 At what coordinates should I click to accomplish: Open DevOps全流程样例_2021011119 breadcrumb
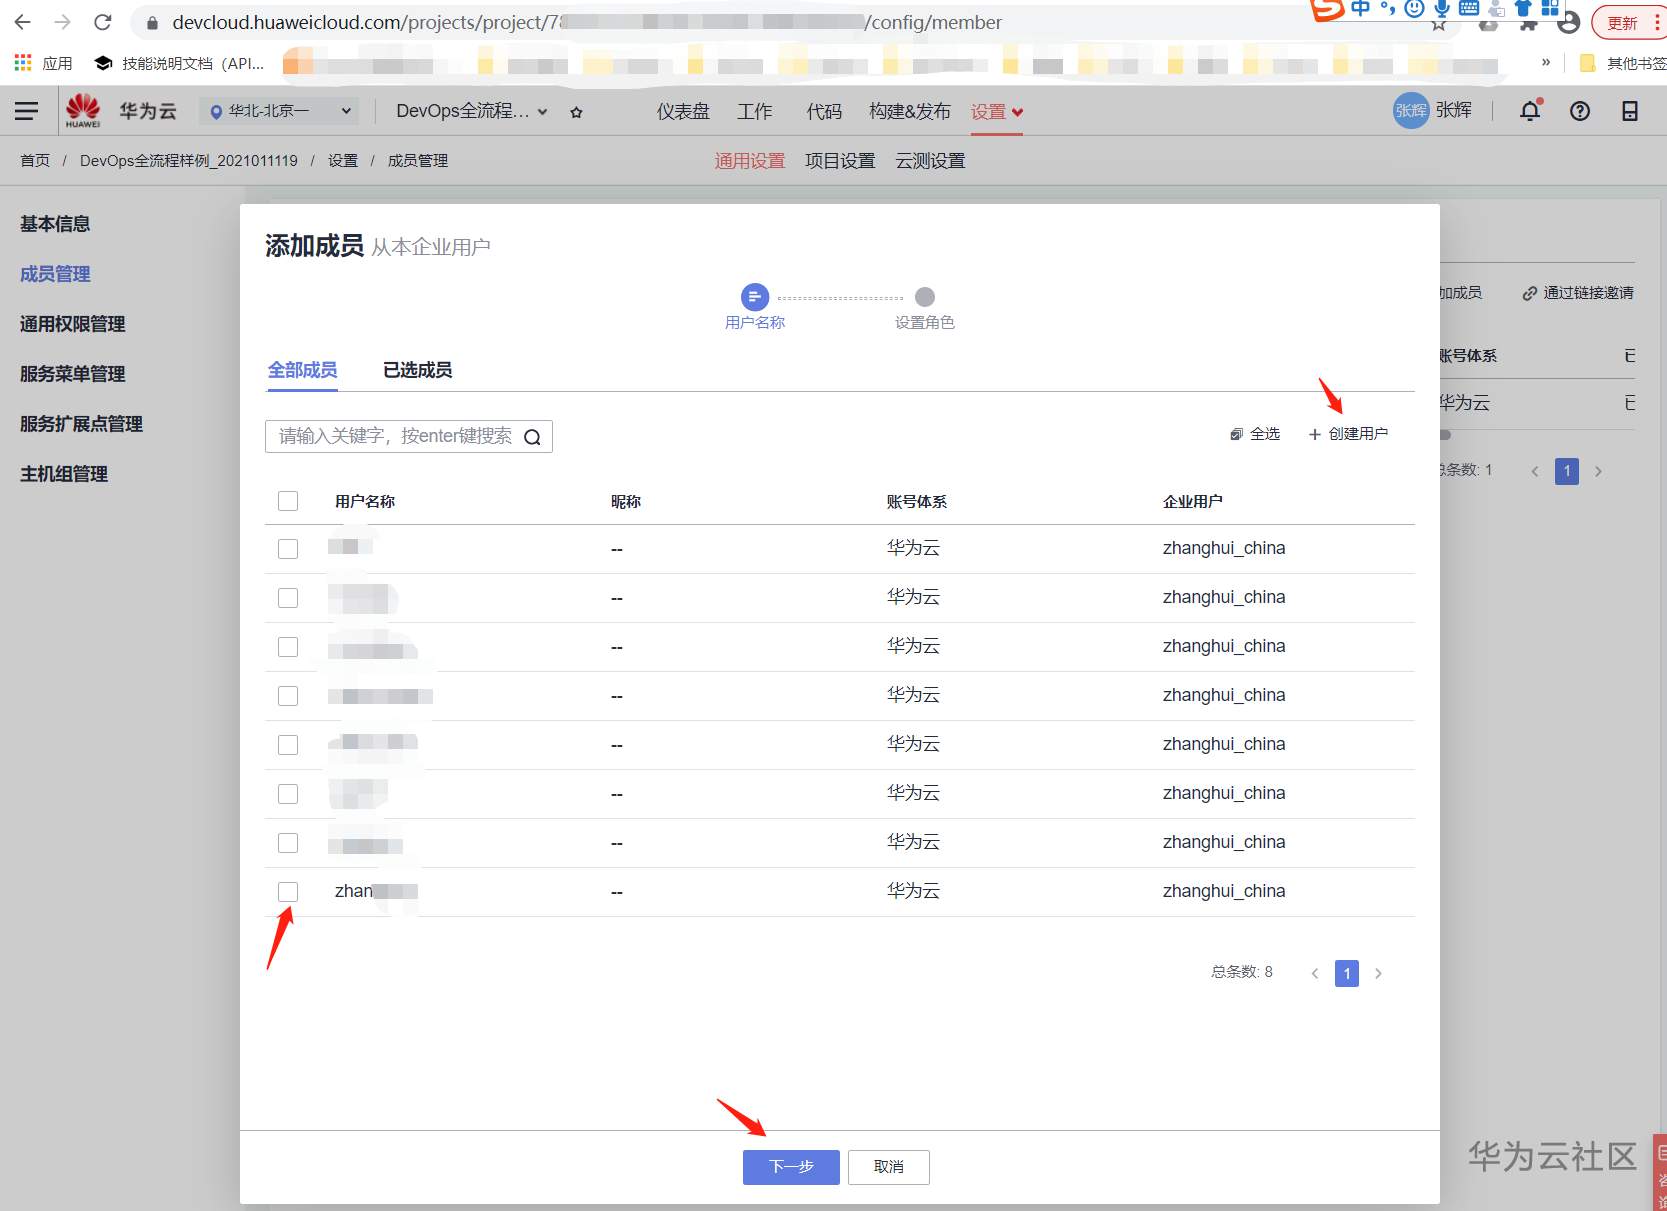tap(189, 160)
